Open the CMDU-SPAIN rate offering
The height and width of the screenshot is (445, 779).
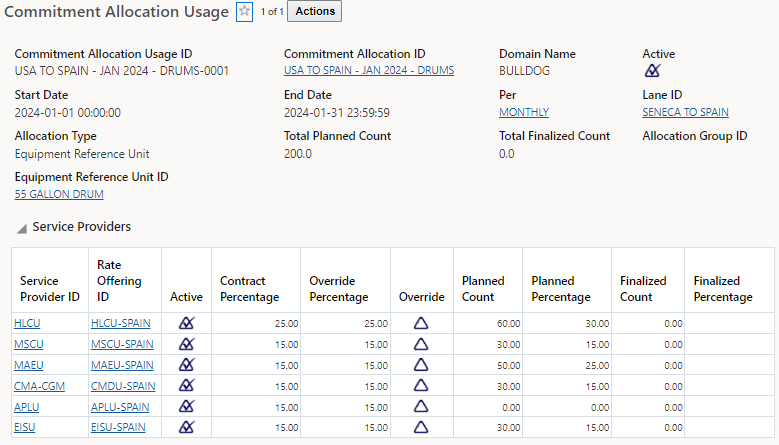pos(123,386)
